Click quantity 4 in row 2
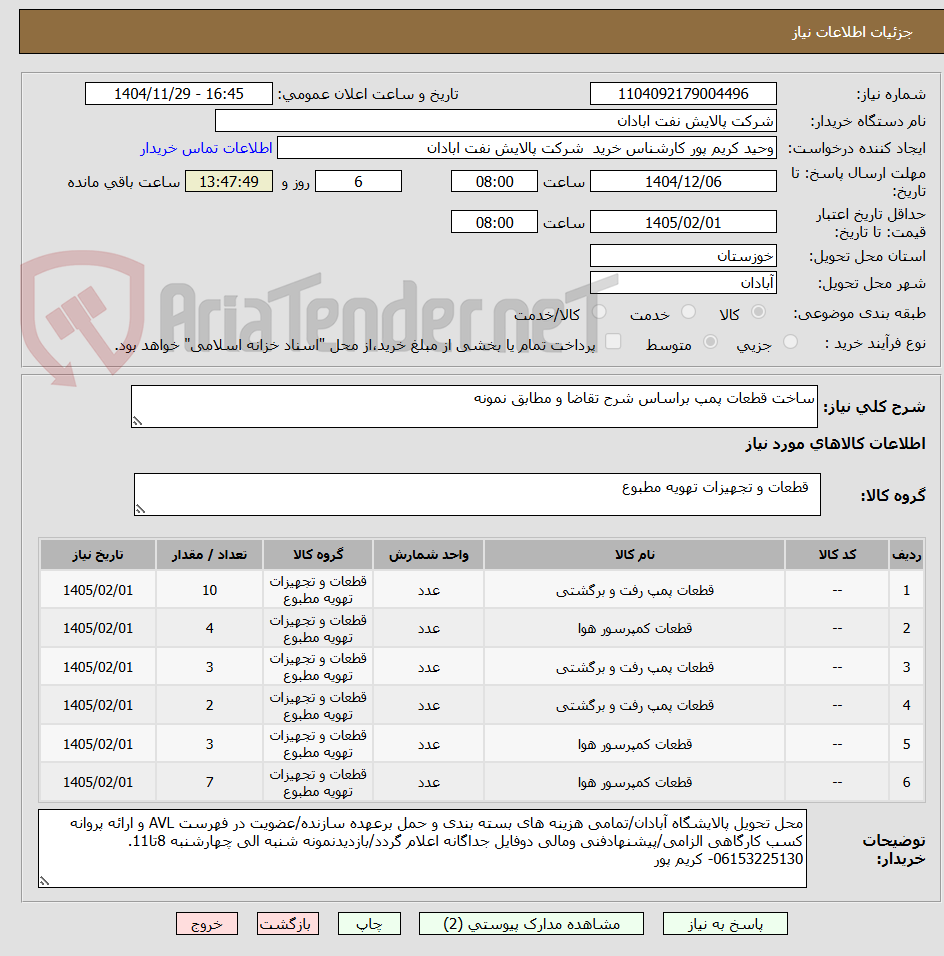This screenshot has height=956, width=944. [209, 628]
